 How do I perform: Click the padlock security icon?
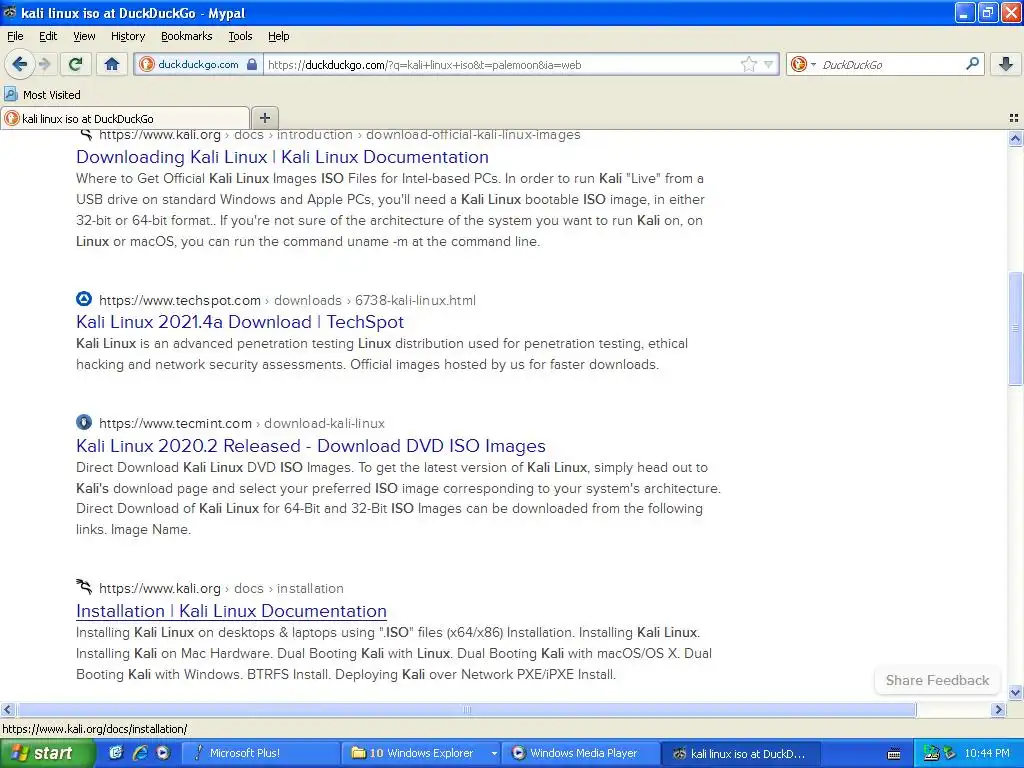tap(252, 64)
